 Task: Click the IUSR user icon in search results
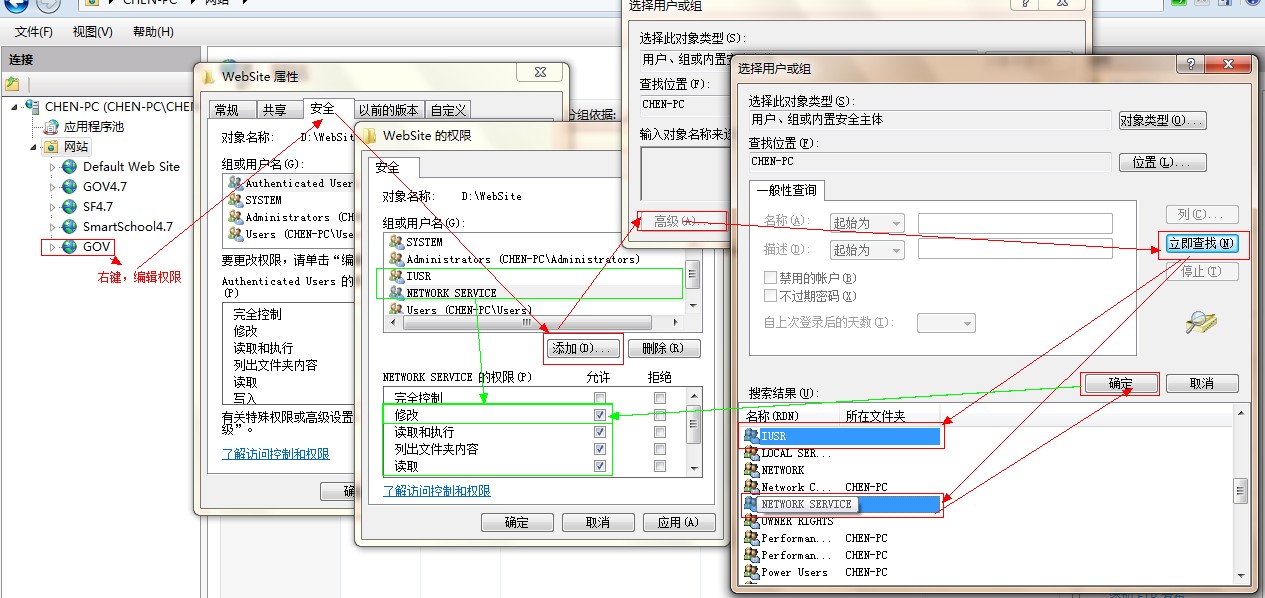click(752, 436)
